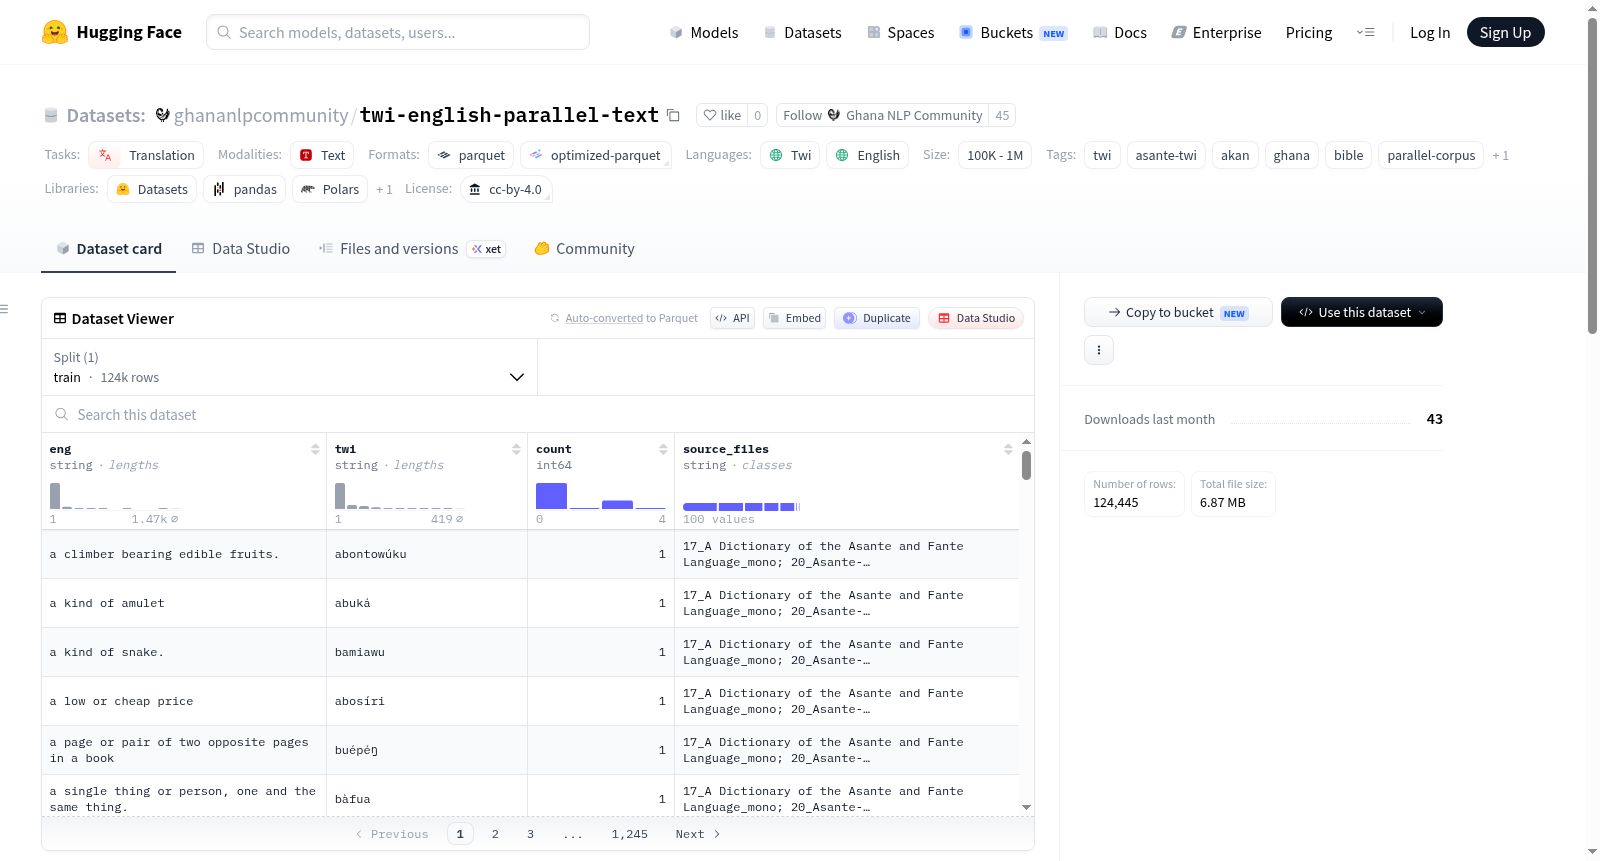
Task: Follow Ghana NLP Community
Action: tap(882, 115)
